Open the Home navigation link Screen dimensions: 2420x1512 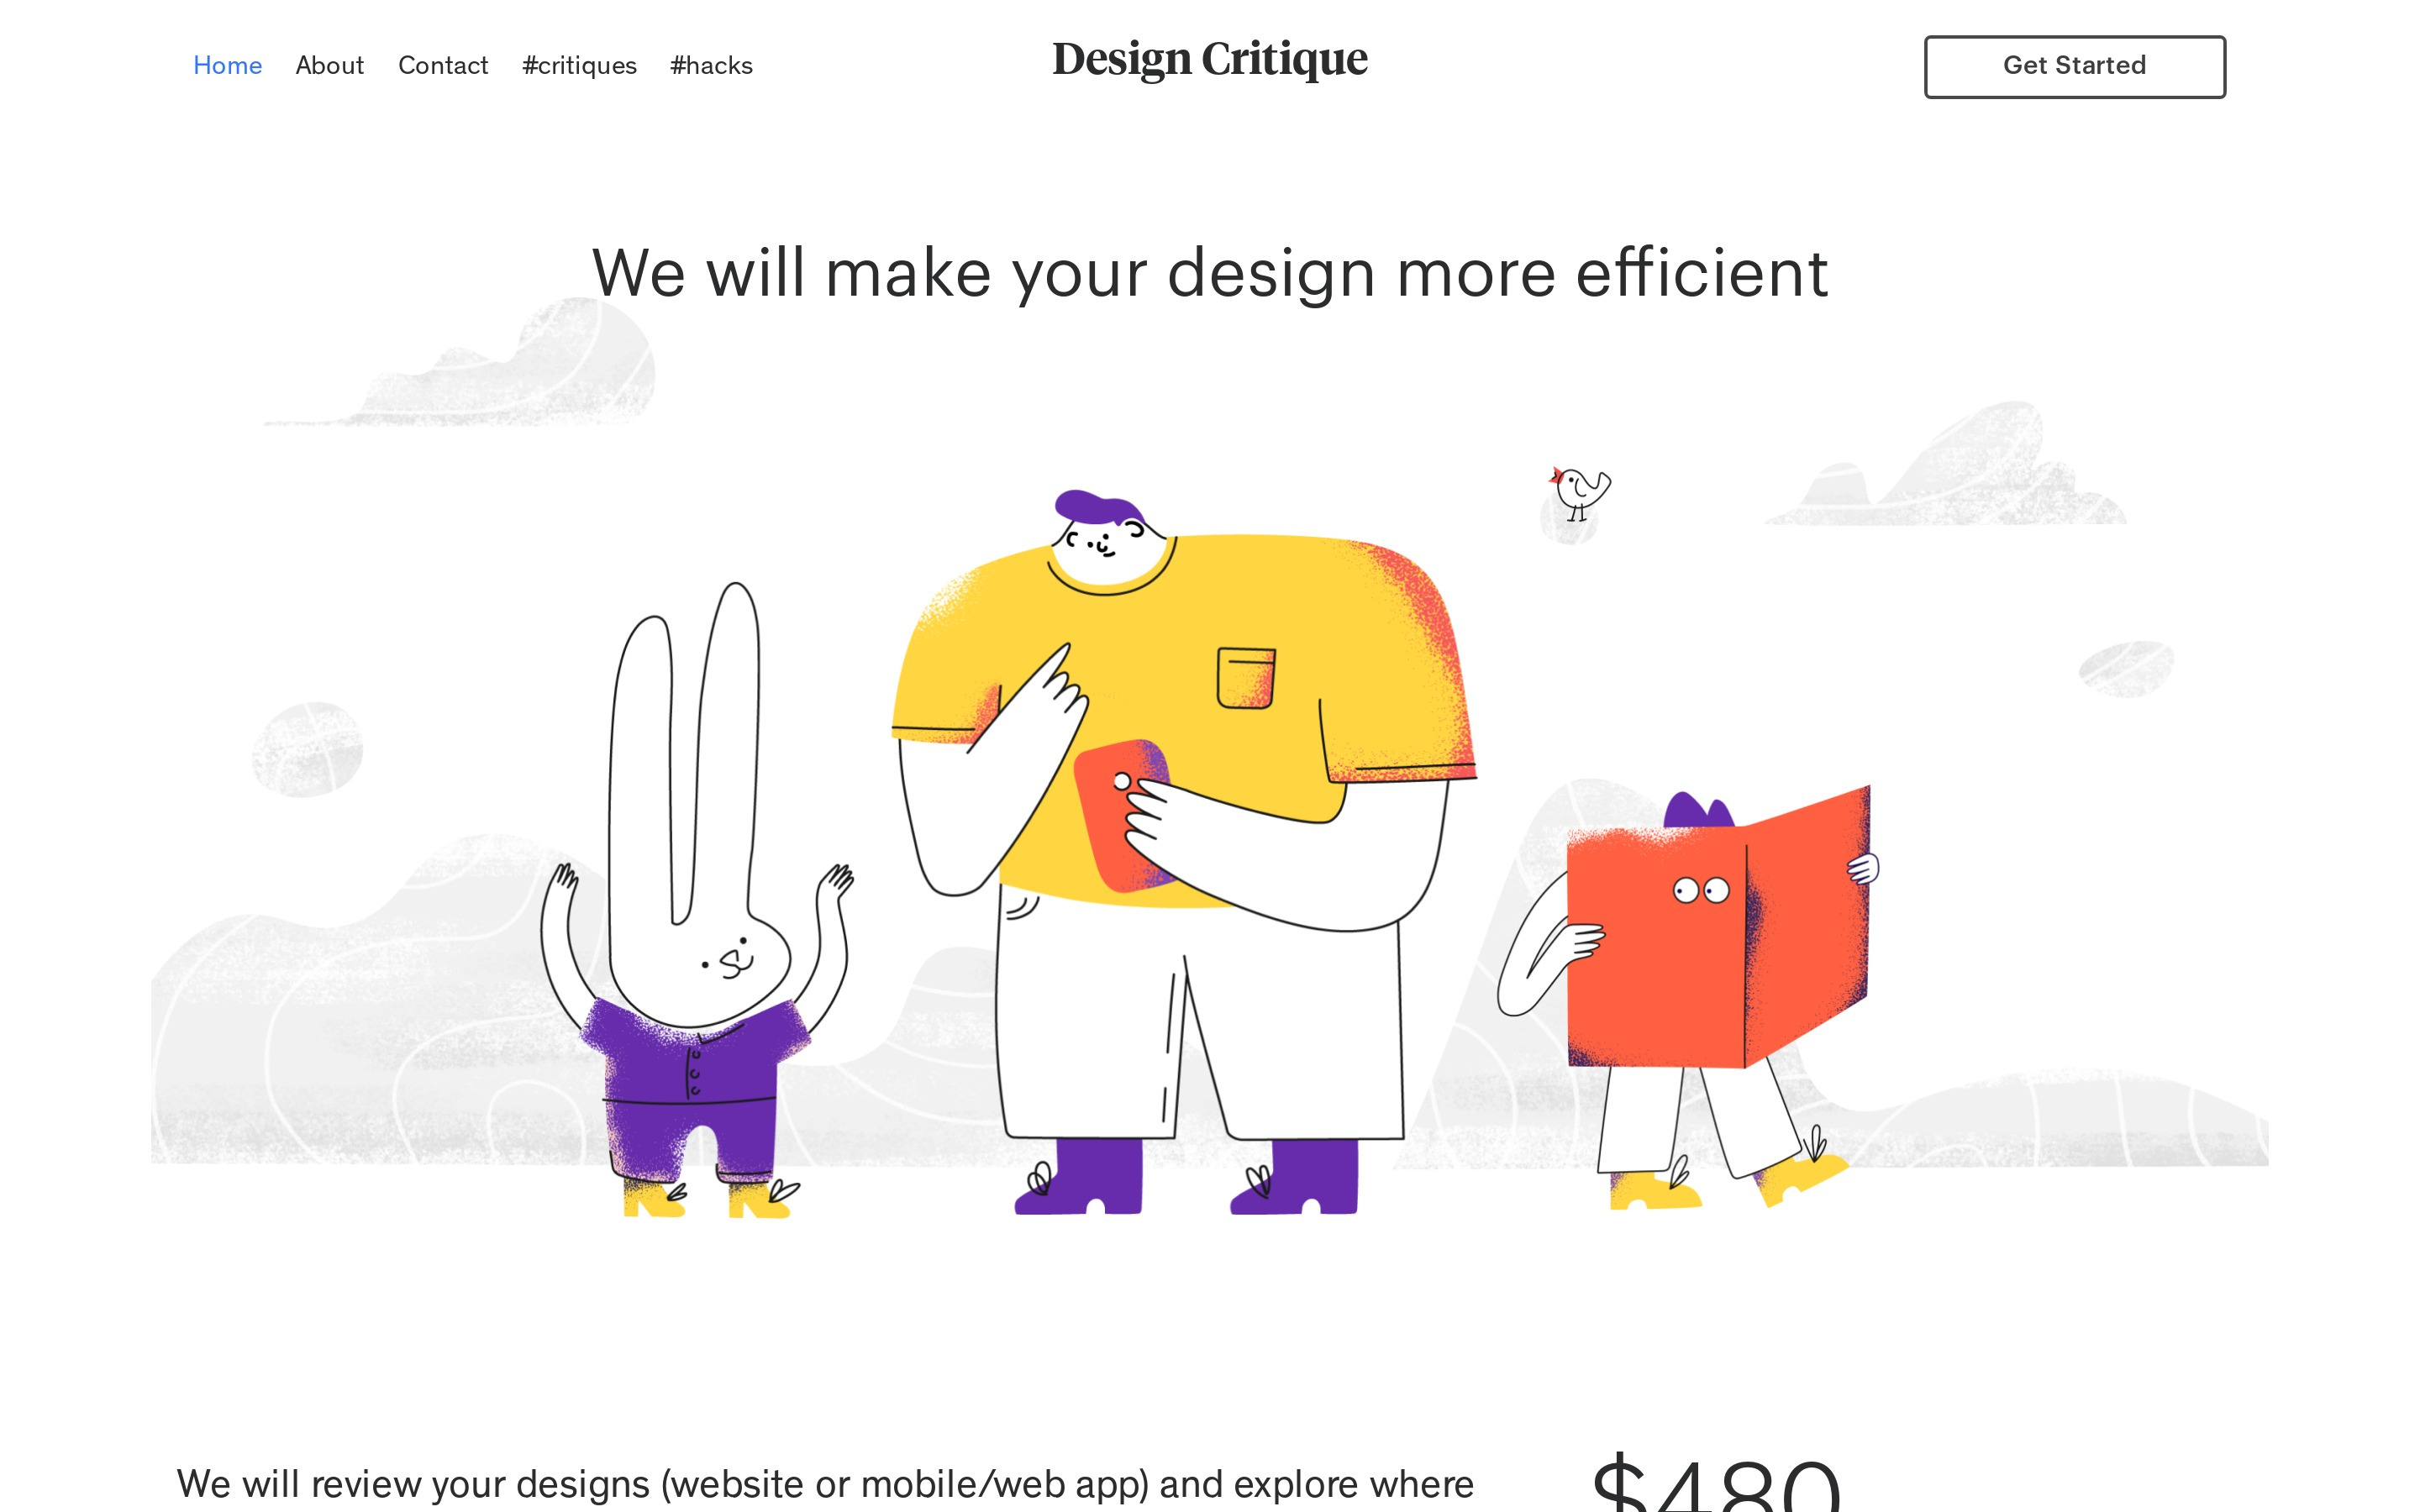tap(227, 66)
